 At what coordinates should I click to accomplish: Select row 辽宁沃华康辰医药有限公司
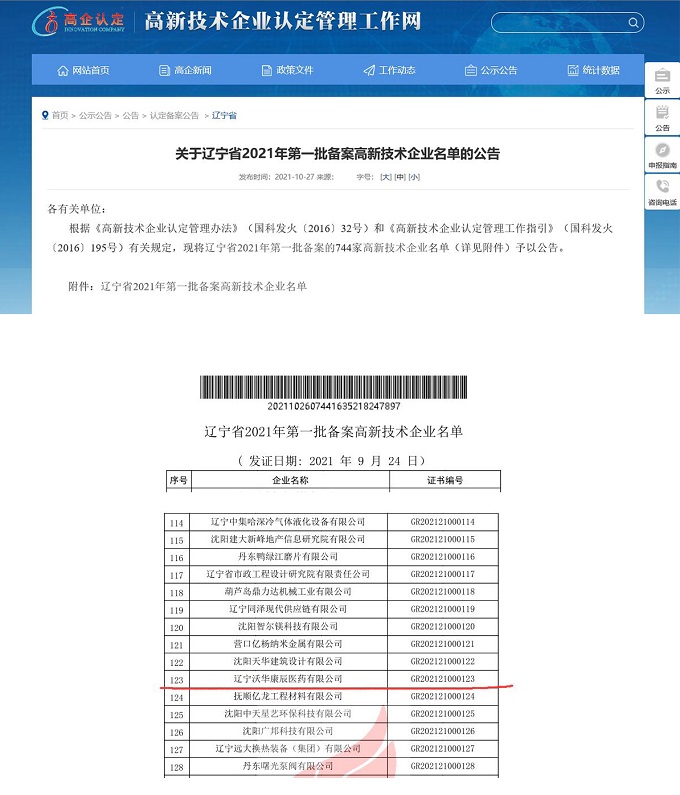click(332, 679)
